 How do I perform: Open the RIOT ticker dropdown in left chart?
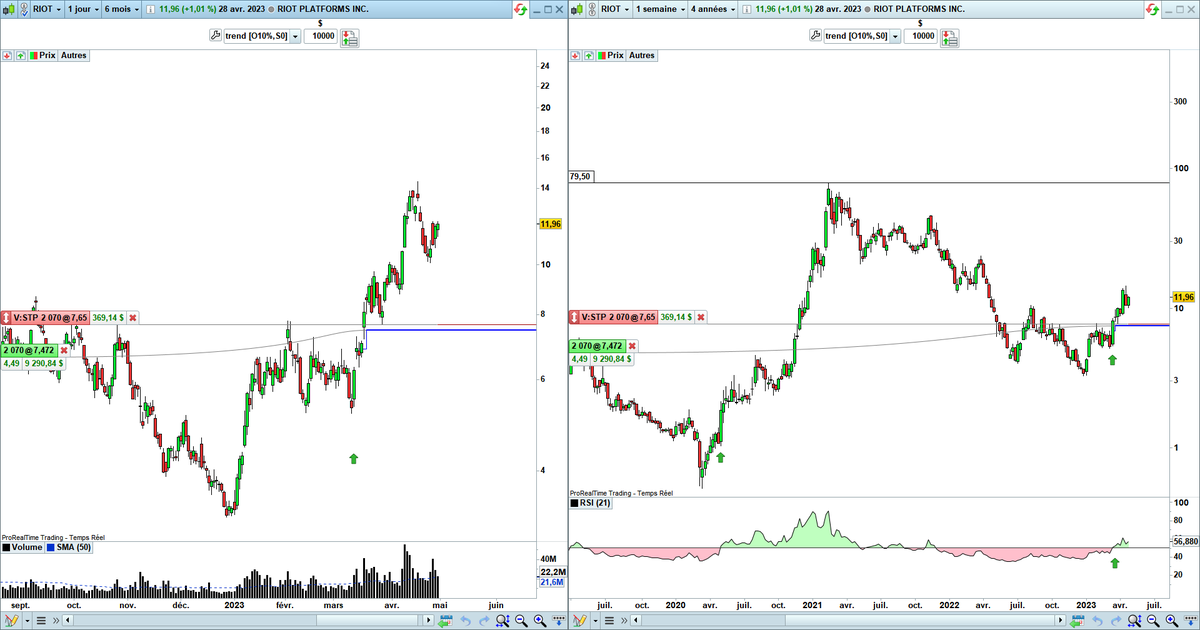point(47,9)
